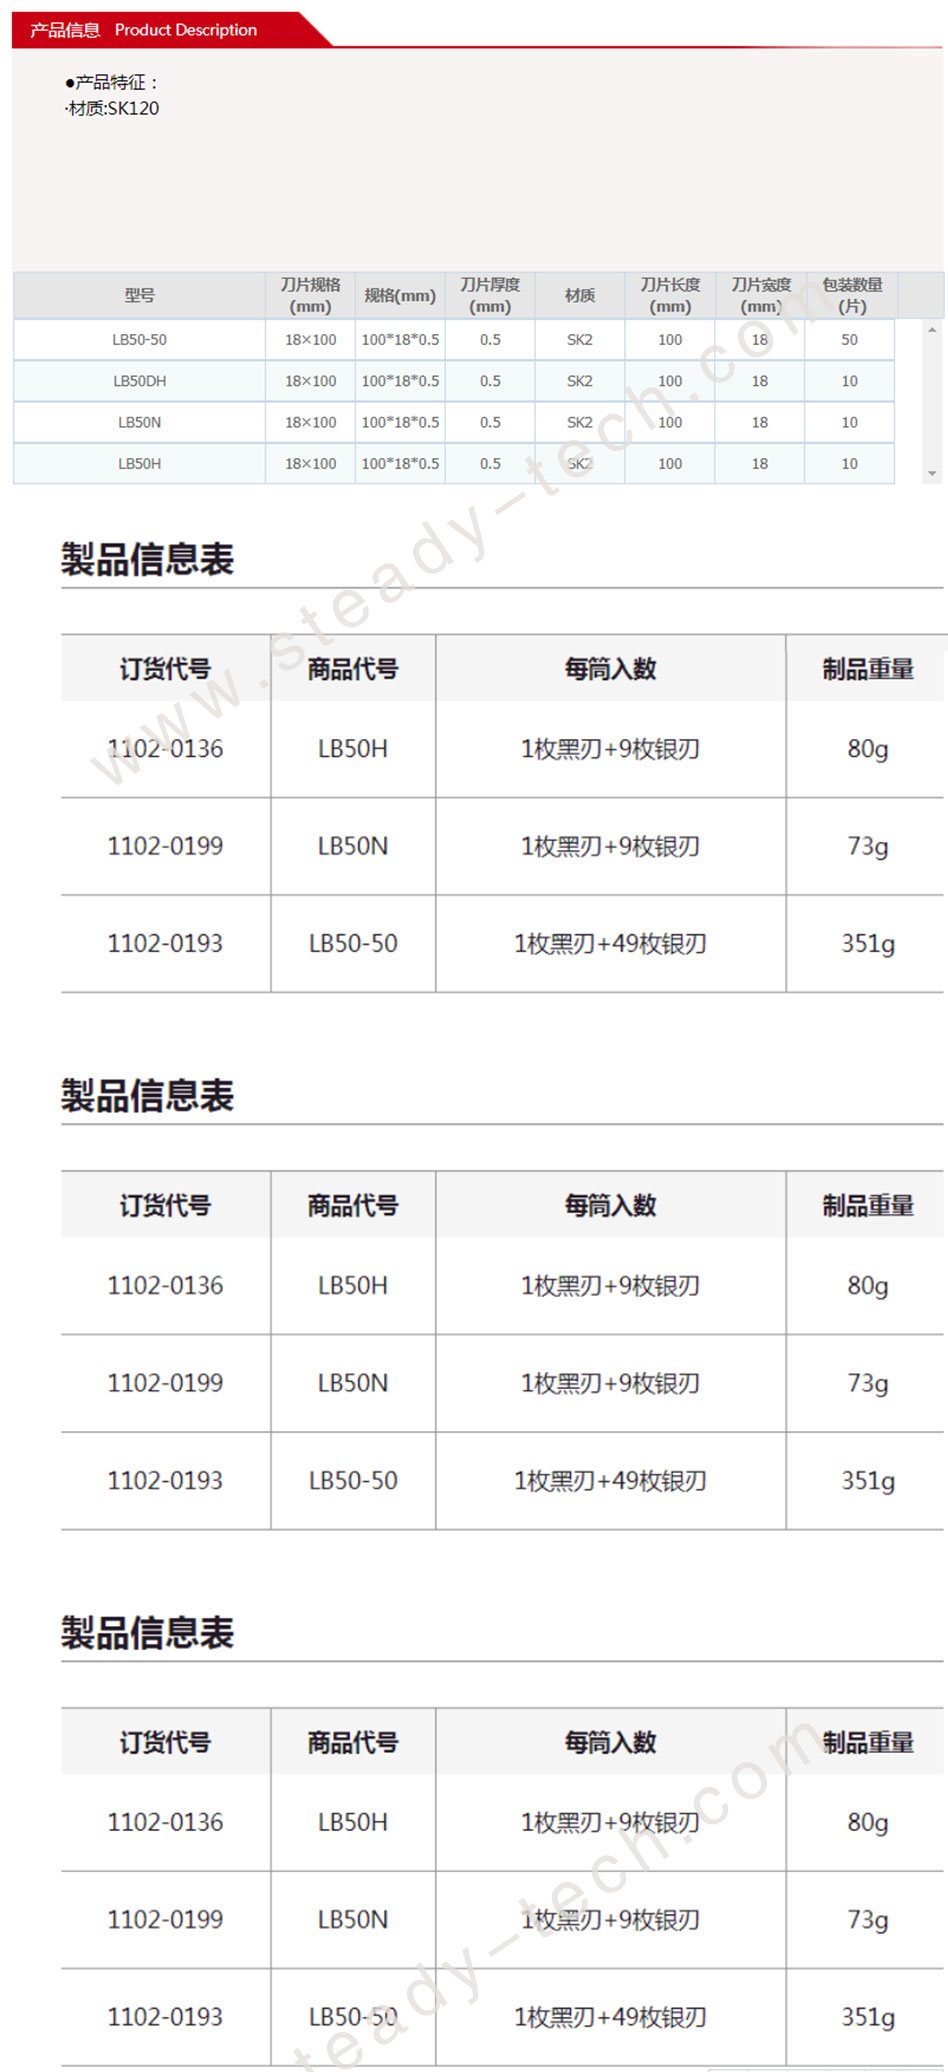Click the first 製品信息表 heading
The width and height of the screenshot is (948, 2072).
(x=147, y=559)
